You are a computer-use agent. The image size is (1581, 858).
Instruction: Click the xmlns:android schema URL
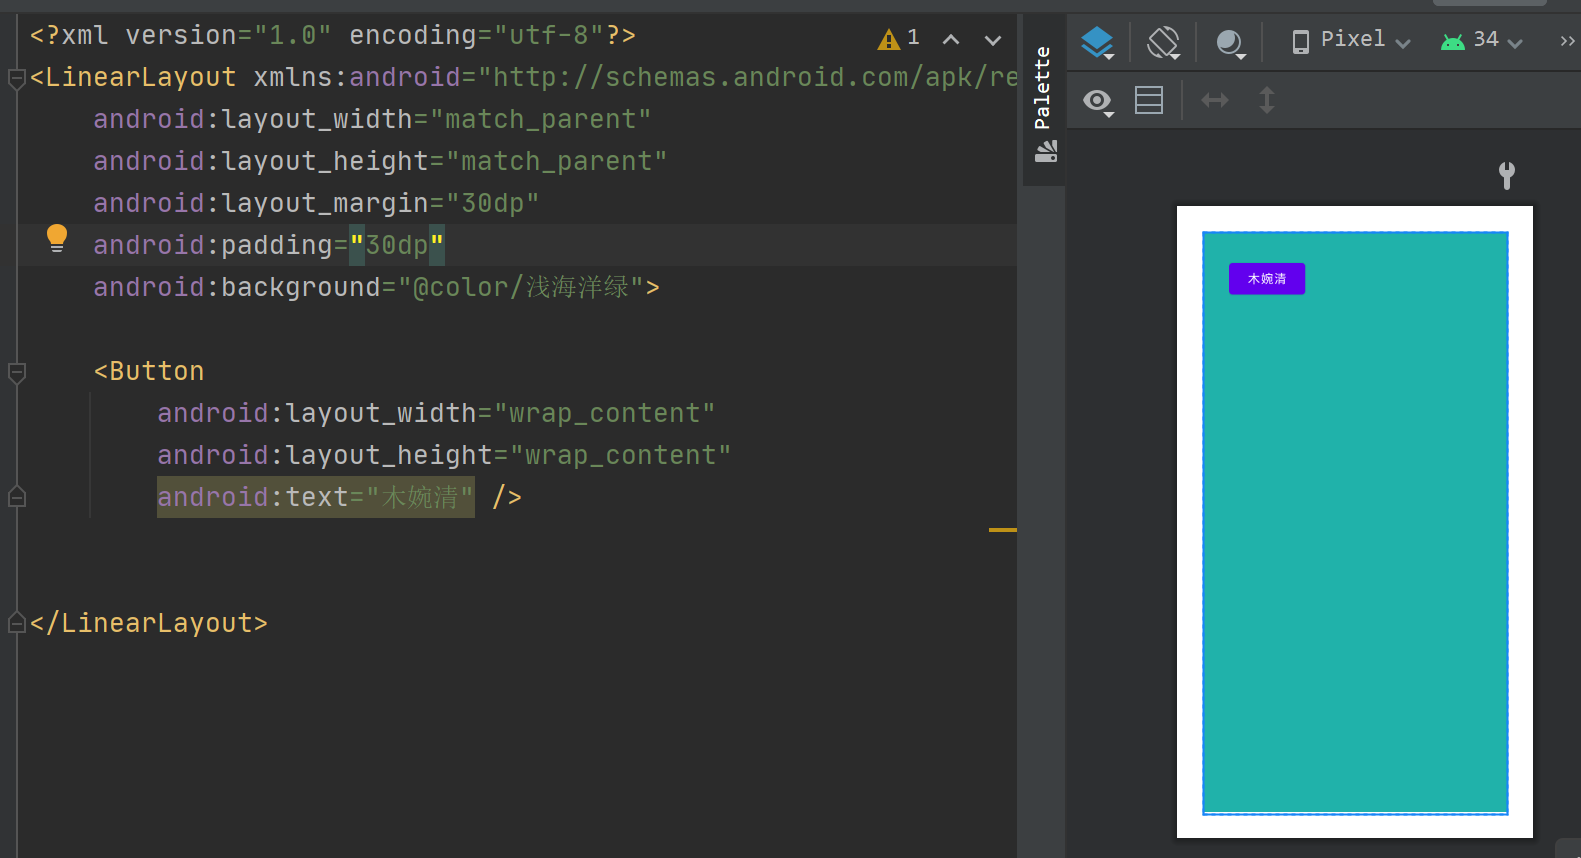pos(748,77)
